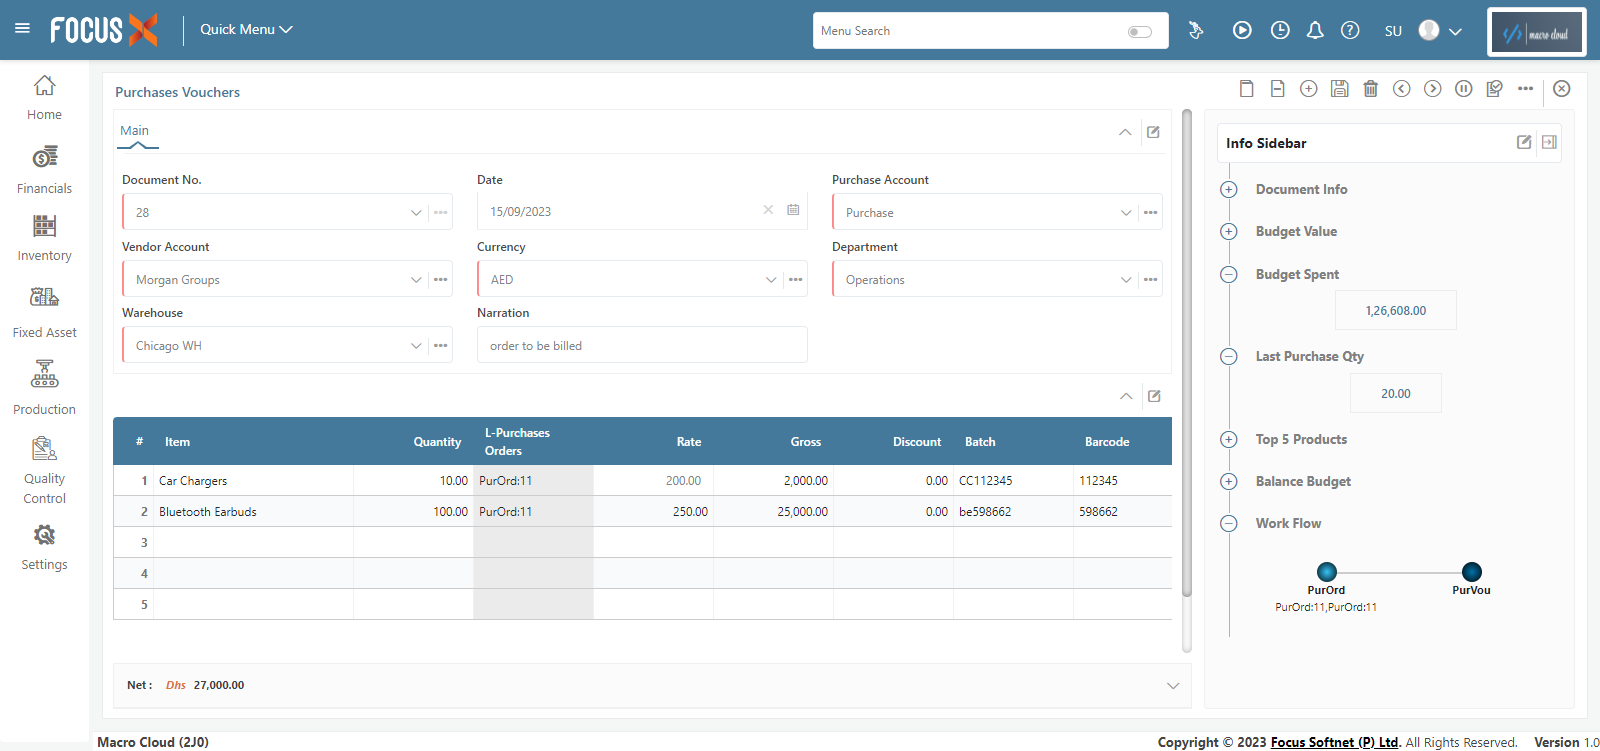Open the Quick Menu

246,30
